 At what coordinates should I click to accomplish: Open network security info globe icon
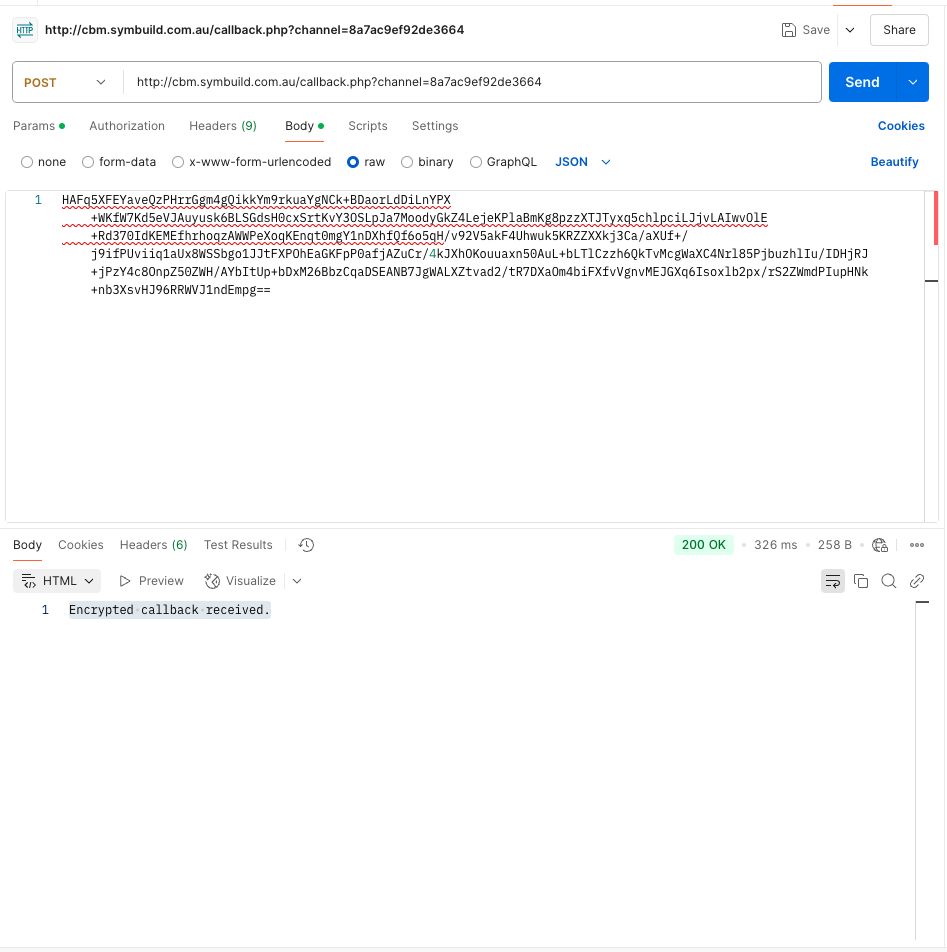[880, 545]
